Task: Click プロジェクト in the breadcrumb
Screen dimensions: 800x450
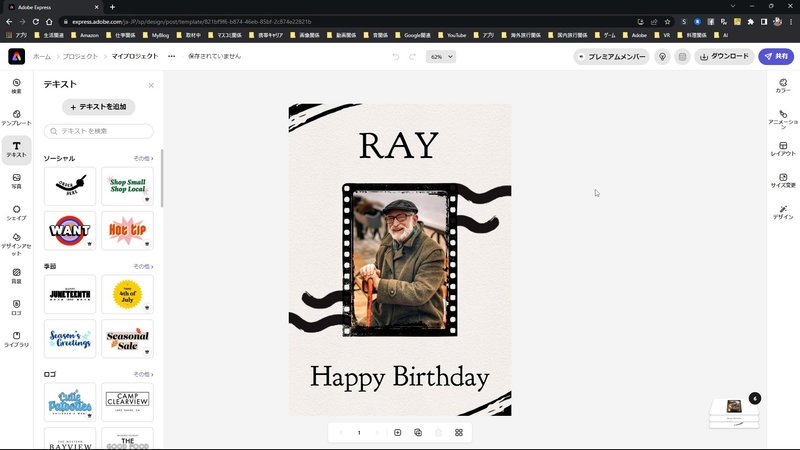Action: 80,56
